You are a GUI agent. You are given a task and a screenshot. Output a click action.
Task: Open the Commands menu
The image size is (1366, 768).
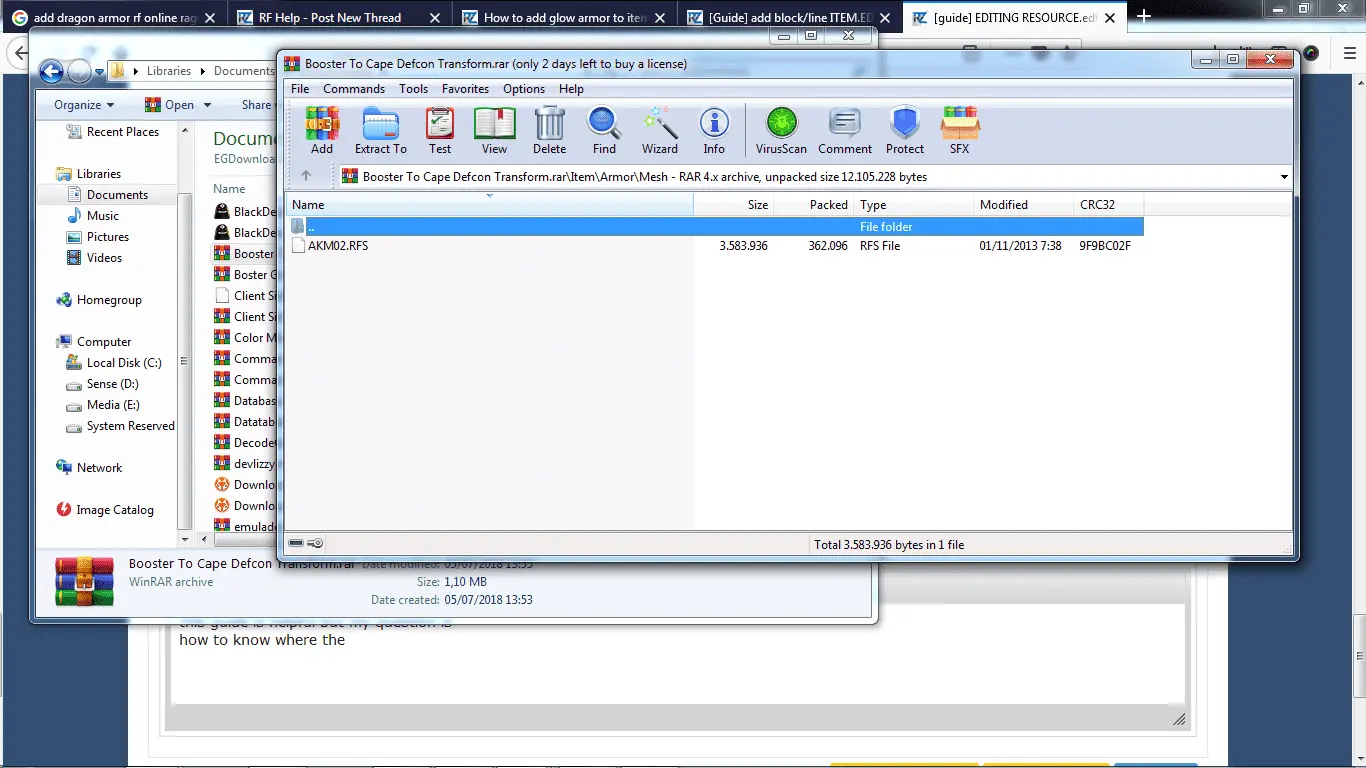click(354, 89)
